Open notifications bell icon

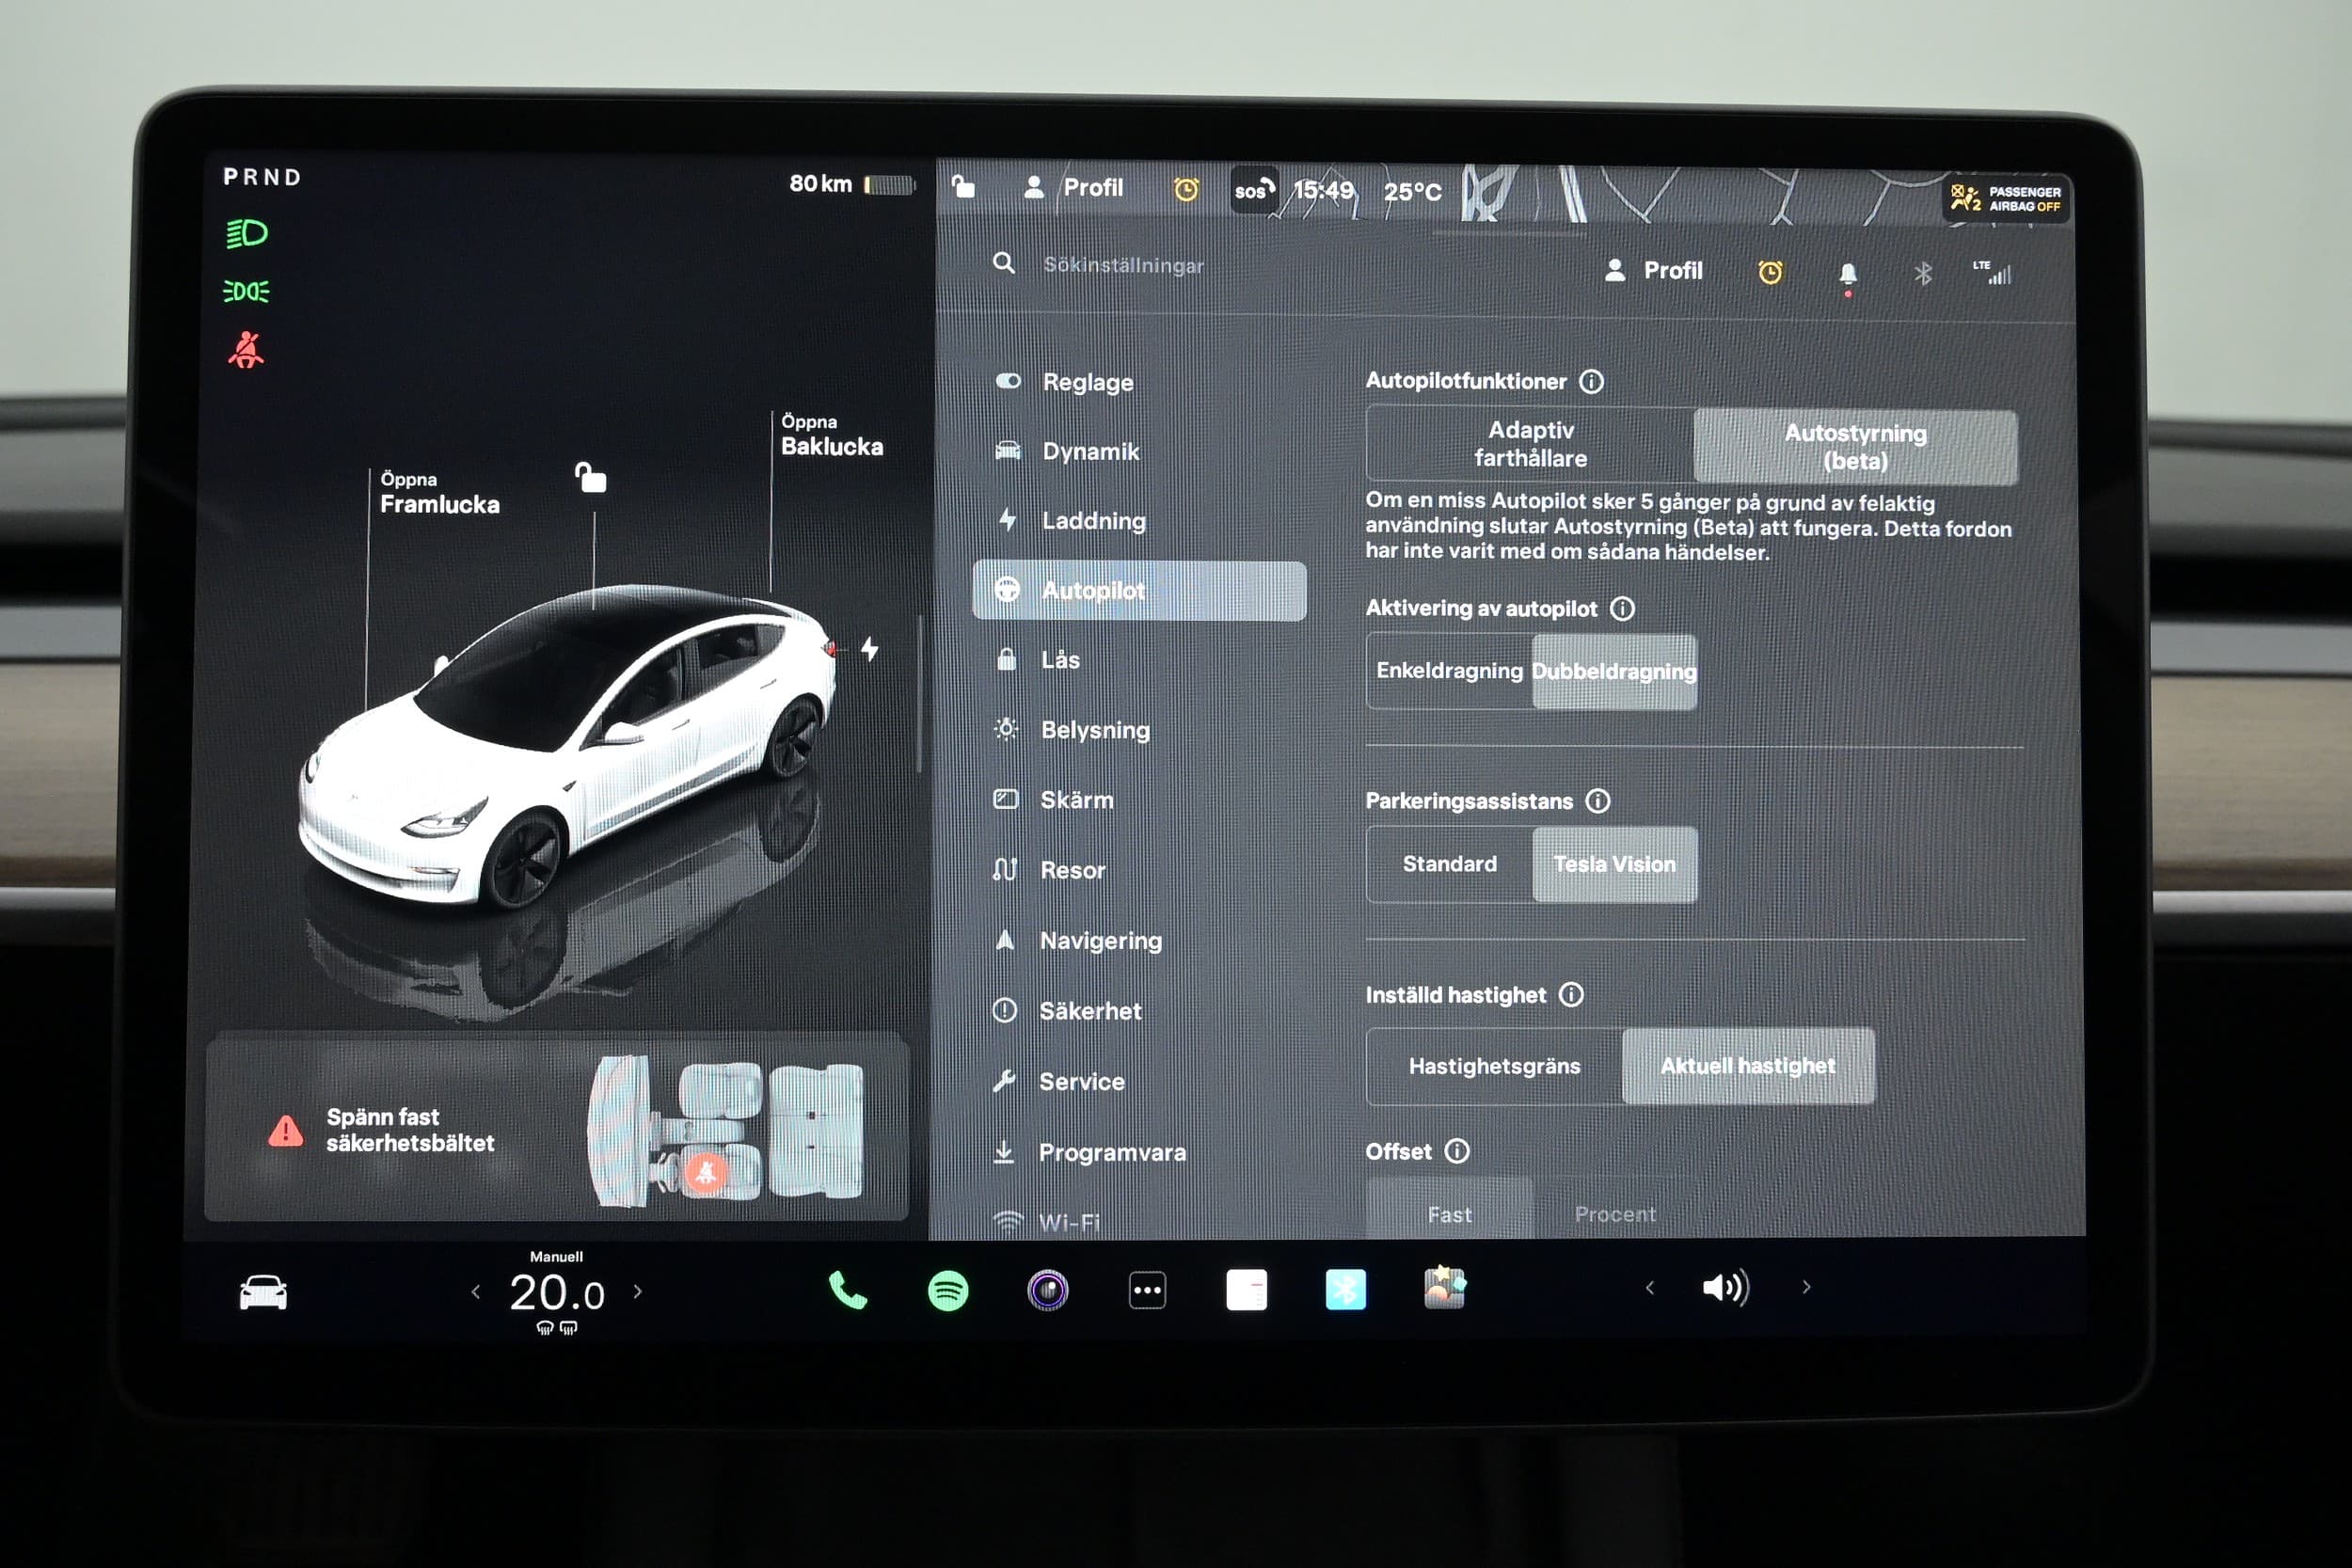tap(1847, 274)
